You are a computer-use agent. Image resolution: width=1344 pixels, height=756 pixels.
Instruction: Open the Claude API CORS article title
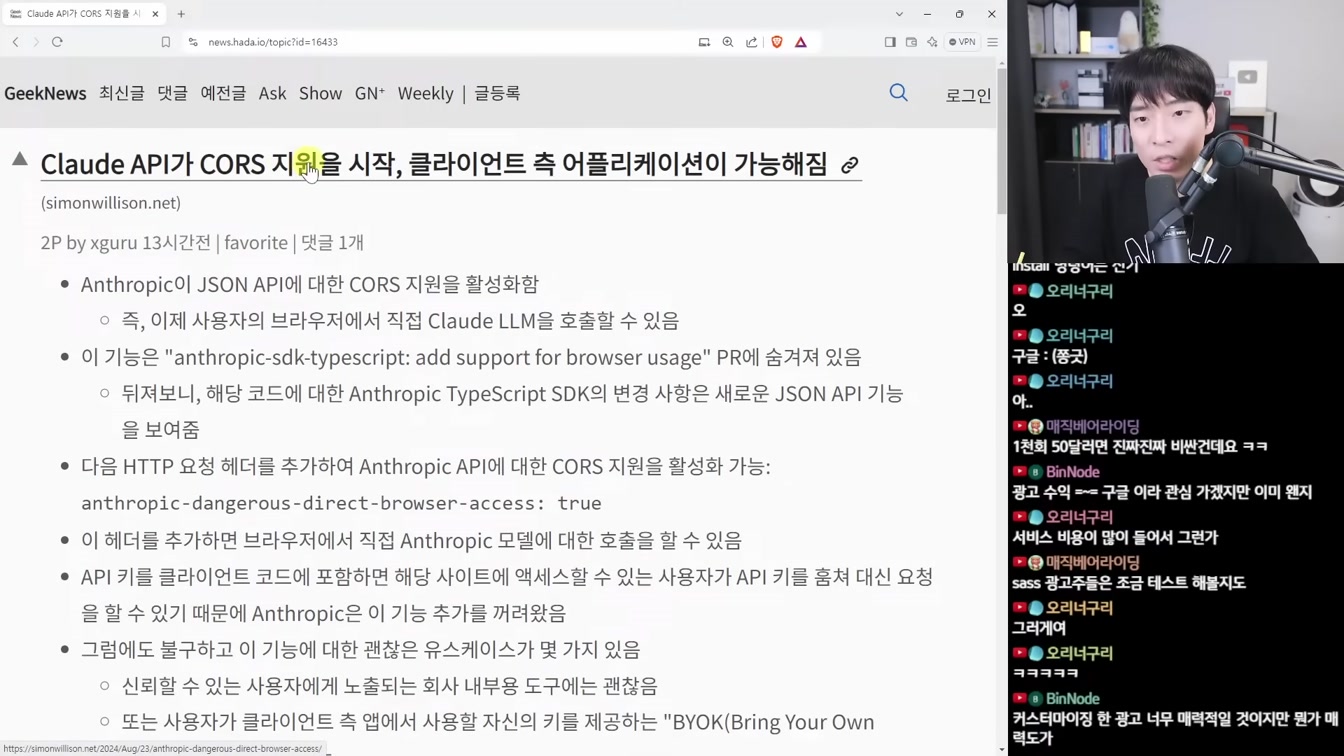[x=434, y=164]
